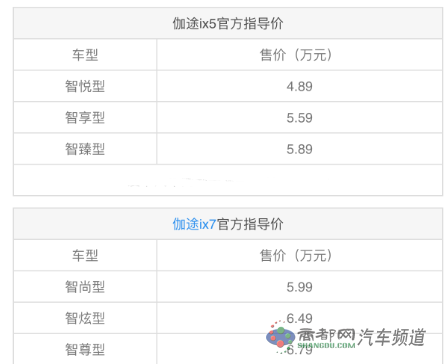The height and width of the screenshot is (364, 445).
Task: Click the 5.89 price value
Action: coord(299,149)
